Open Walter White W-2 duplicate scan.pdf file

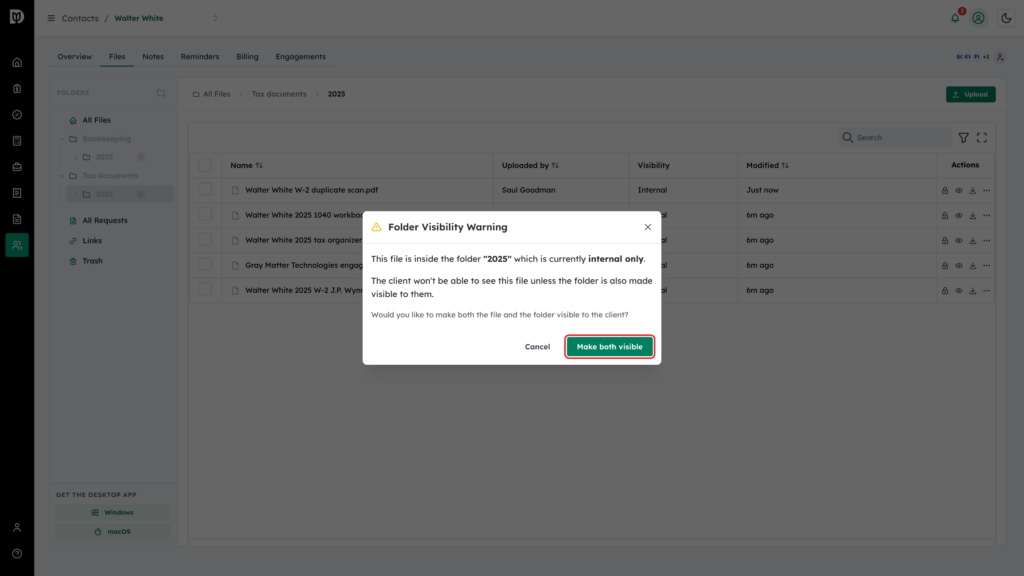tap(312, 190)
